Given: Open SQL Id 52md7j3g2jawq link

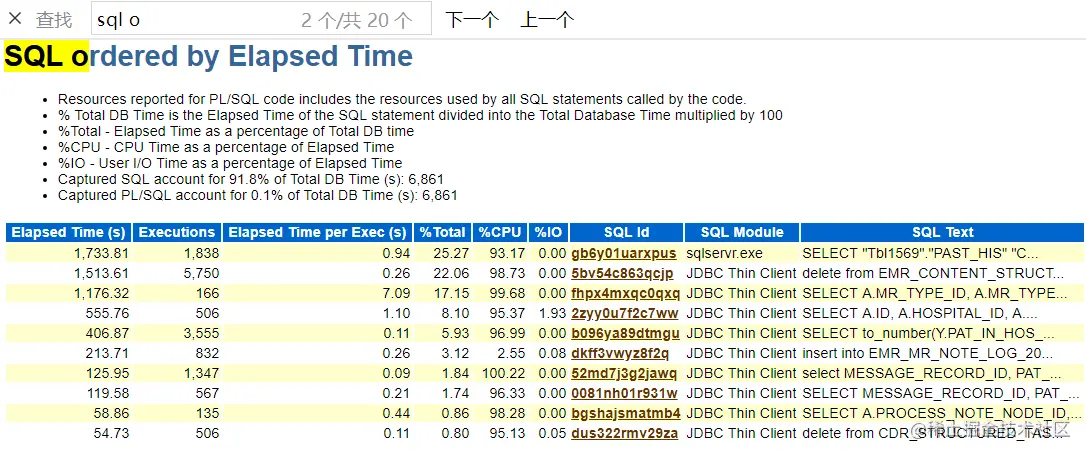Looking at the screenshot, I should click(624, 373).
